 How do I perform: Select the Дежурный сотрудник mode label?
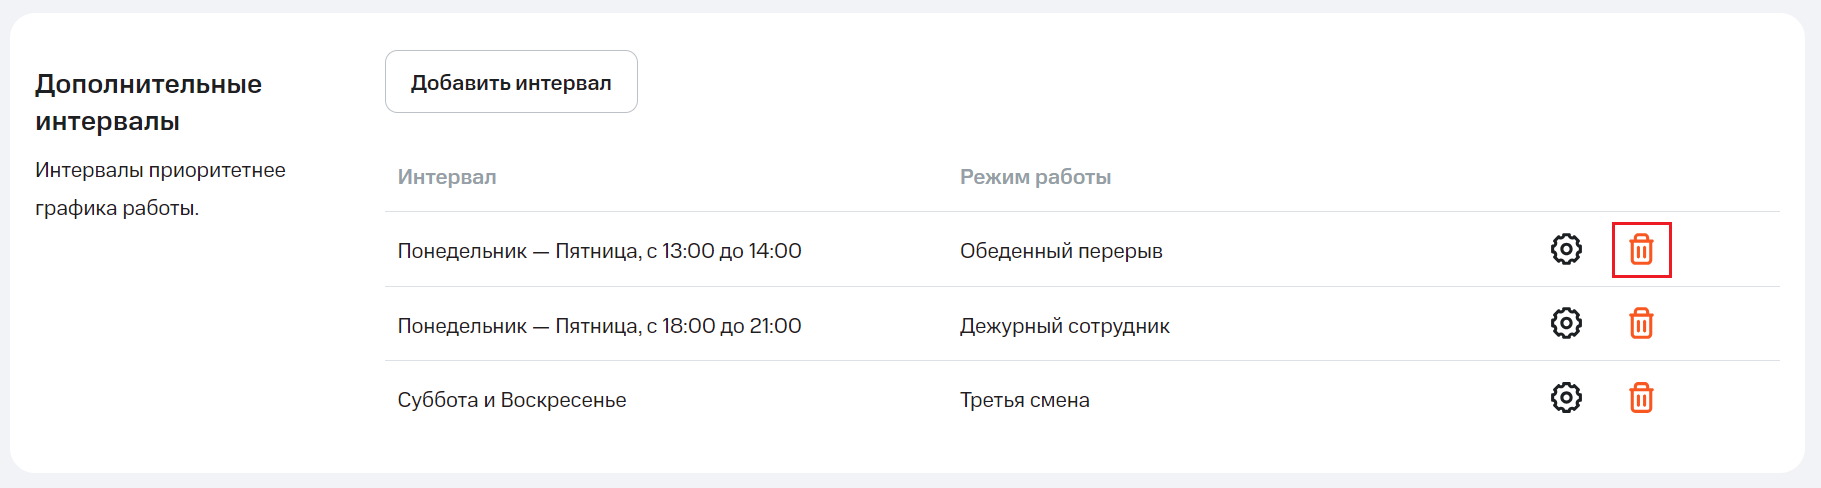click(1064, 326)
